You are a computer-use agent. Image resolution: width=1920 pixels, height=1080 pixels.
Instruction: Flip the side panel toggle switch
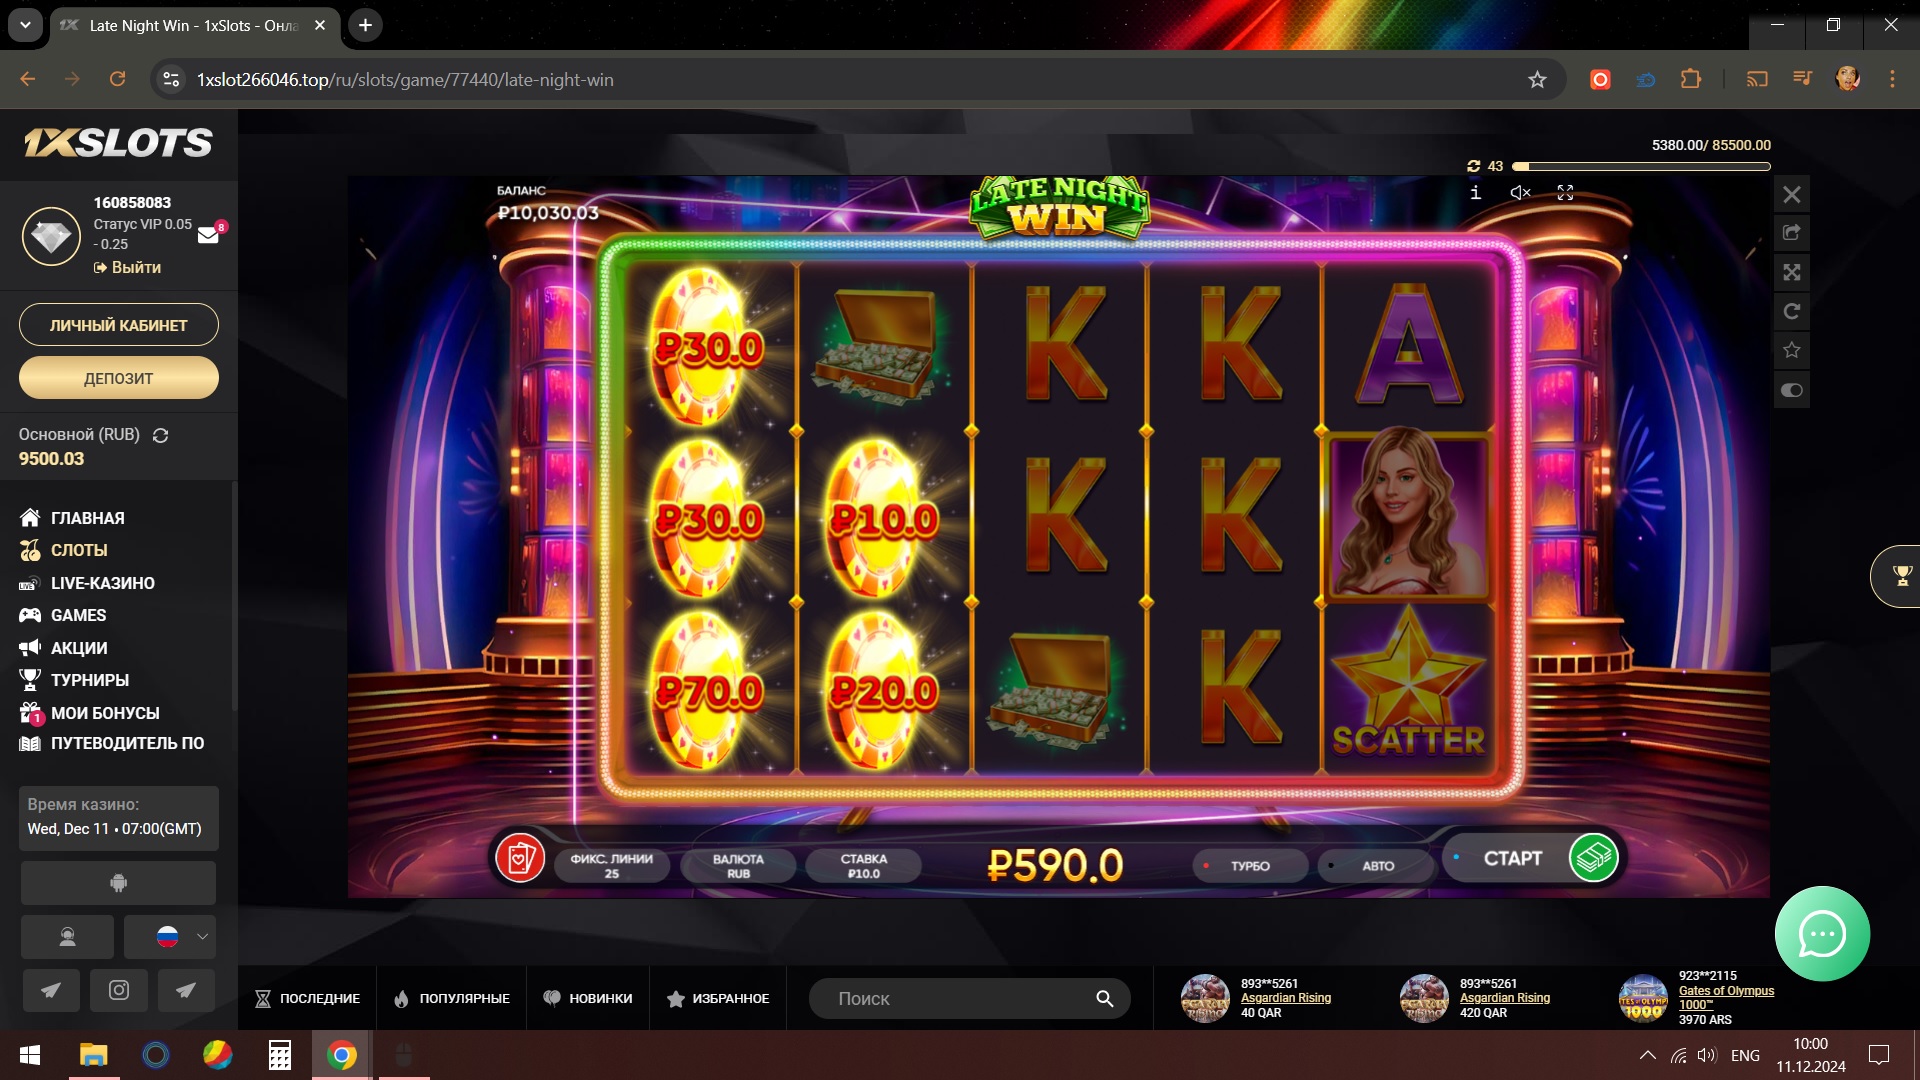point(1792,390)
